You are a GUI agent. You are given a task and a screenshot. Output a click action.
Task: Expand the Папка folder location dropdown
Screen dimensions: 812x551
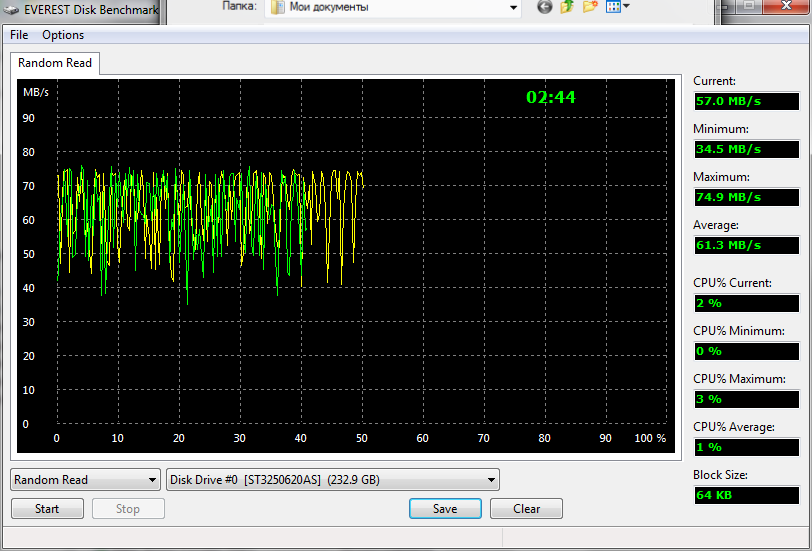tap(514, 7)
